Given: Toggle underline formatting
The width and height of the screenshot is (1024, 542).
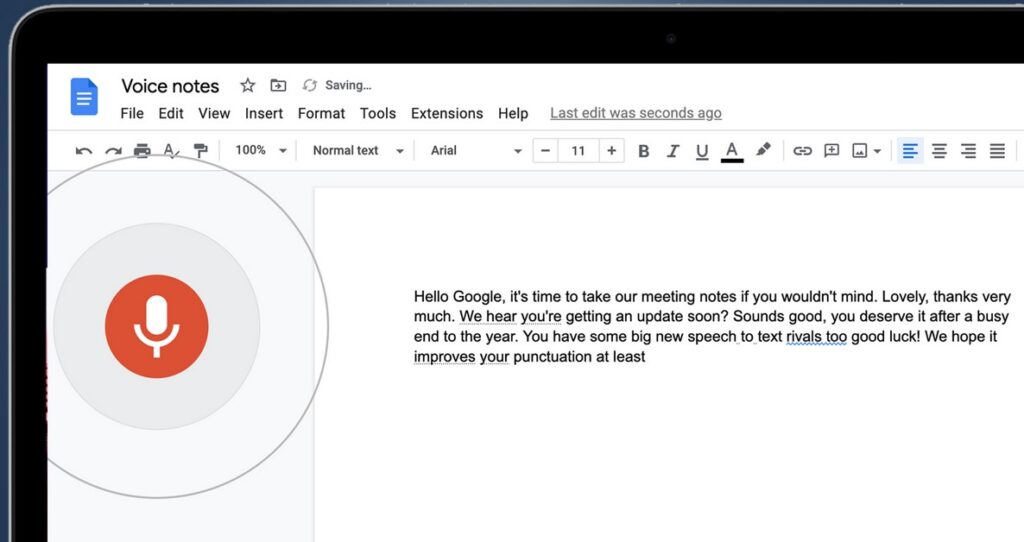Looking at the screenshot, I should (x=702, y=151).
